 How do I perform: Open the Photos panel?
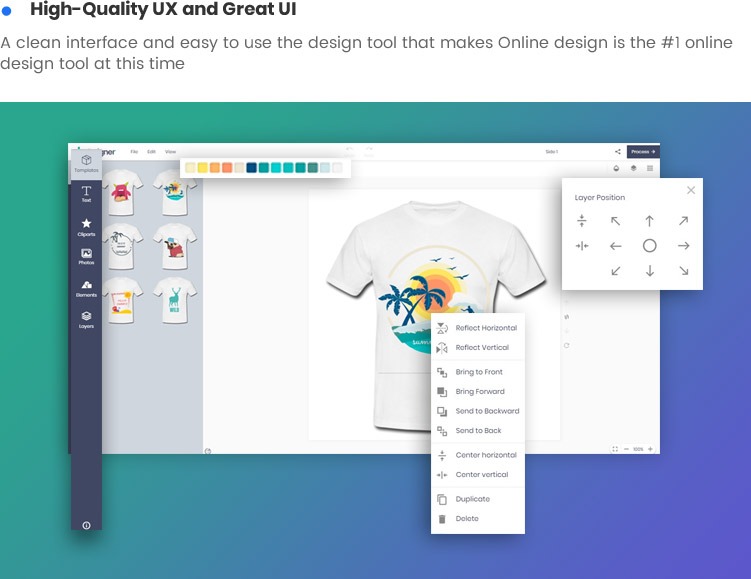[86, 256]
